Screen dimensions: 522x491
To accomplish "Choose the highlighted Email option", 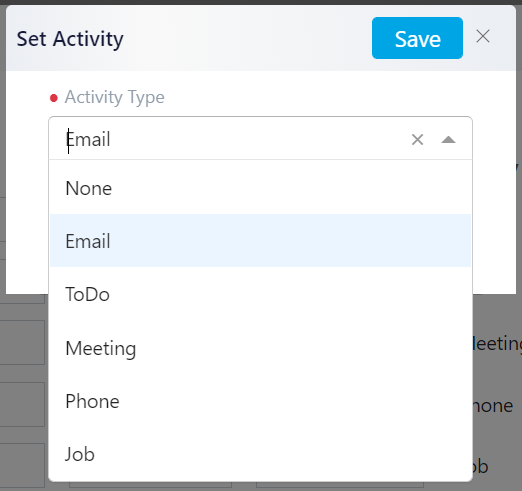I will 260,241.
